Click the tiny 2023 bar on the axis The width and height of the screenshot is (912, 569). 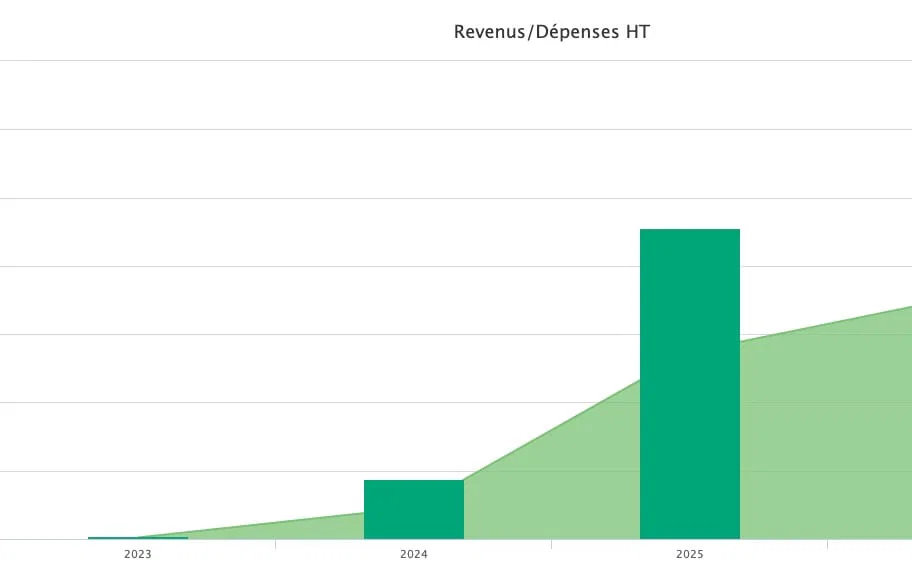click(137, 538)
